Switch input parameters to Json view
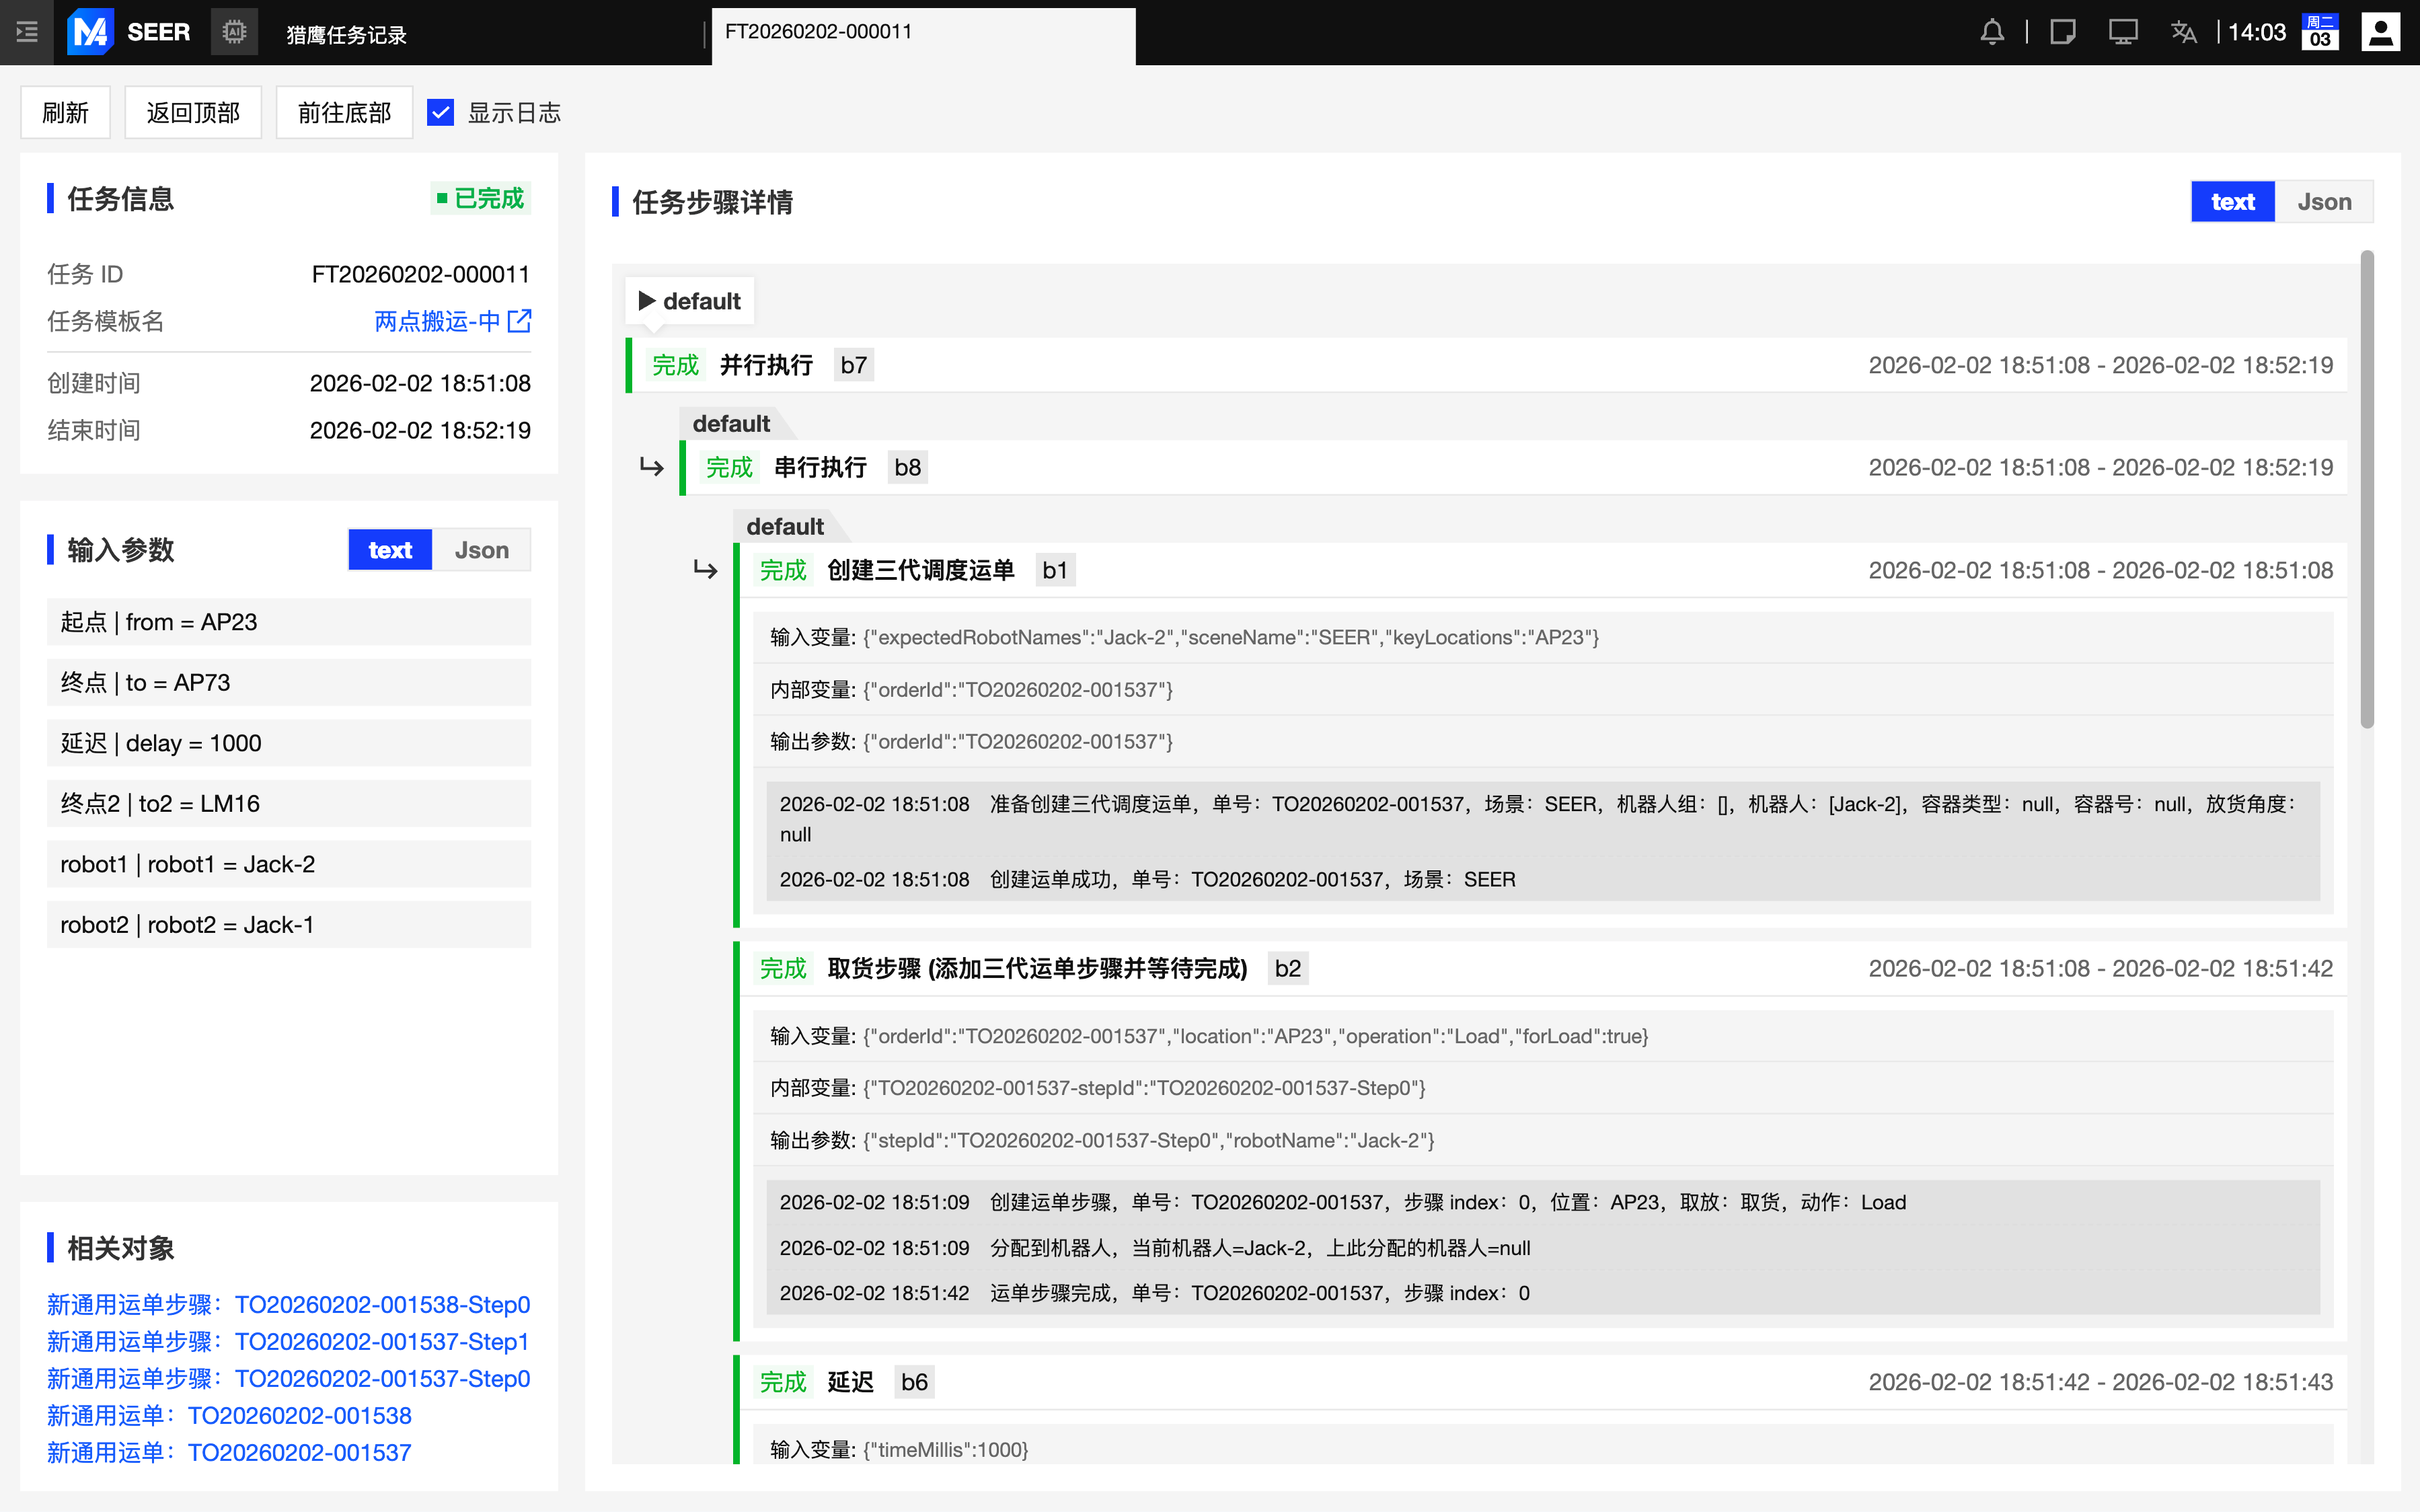This screenshot has width=2420, height=1512. pyautogui.click(x=481, y=550)
